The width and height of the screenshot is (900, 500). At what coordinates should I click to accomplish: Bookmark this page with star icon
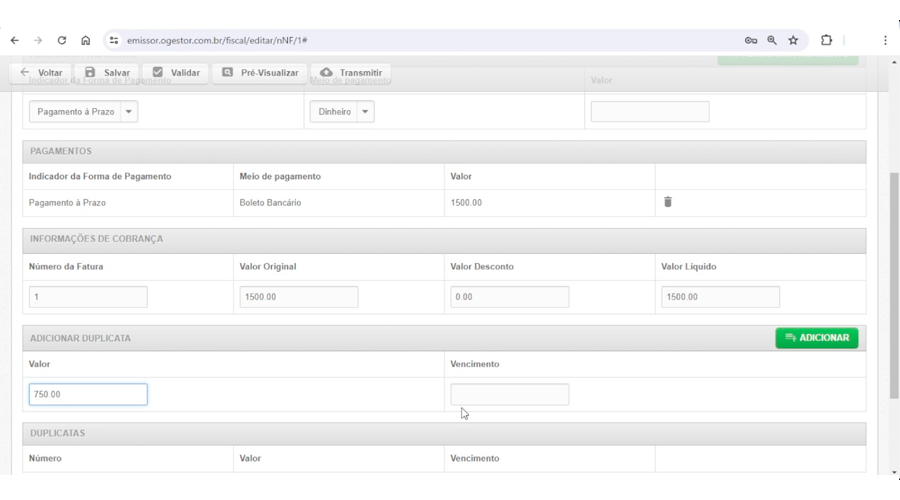[793, 41]
